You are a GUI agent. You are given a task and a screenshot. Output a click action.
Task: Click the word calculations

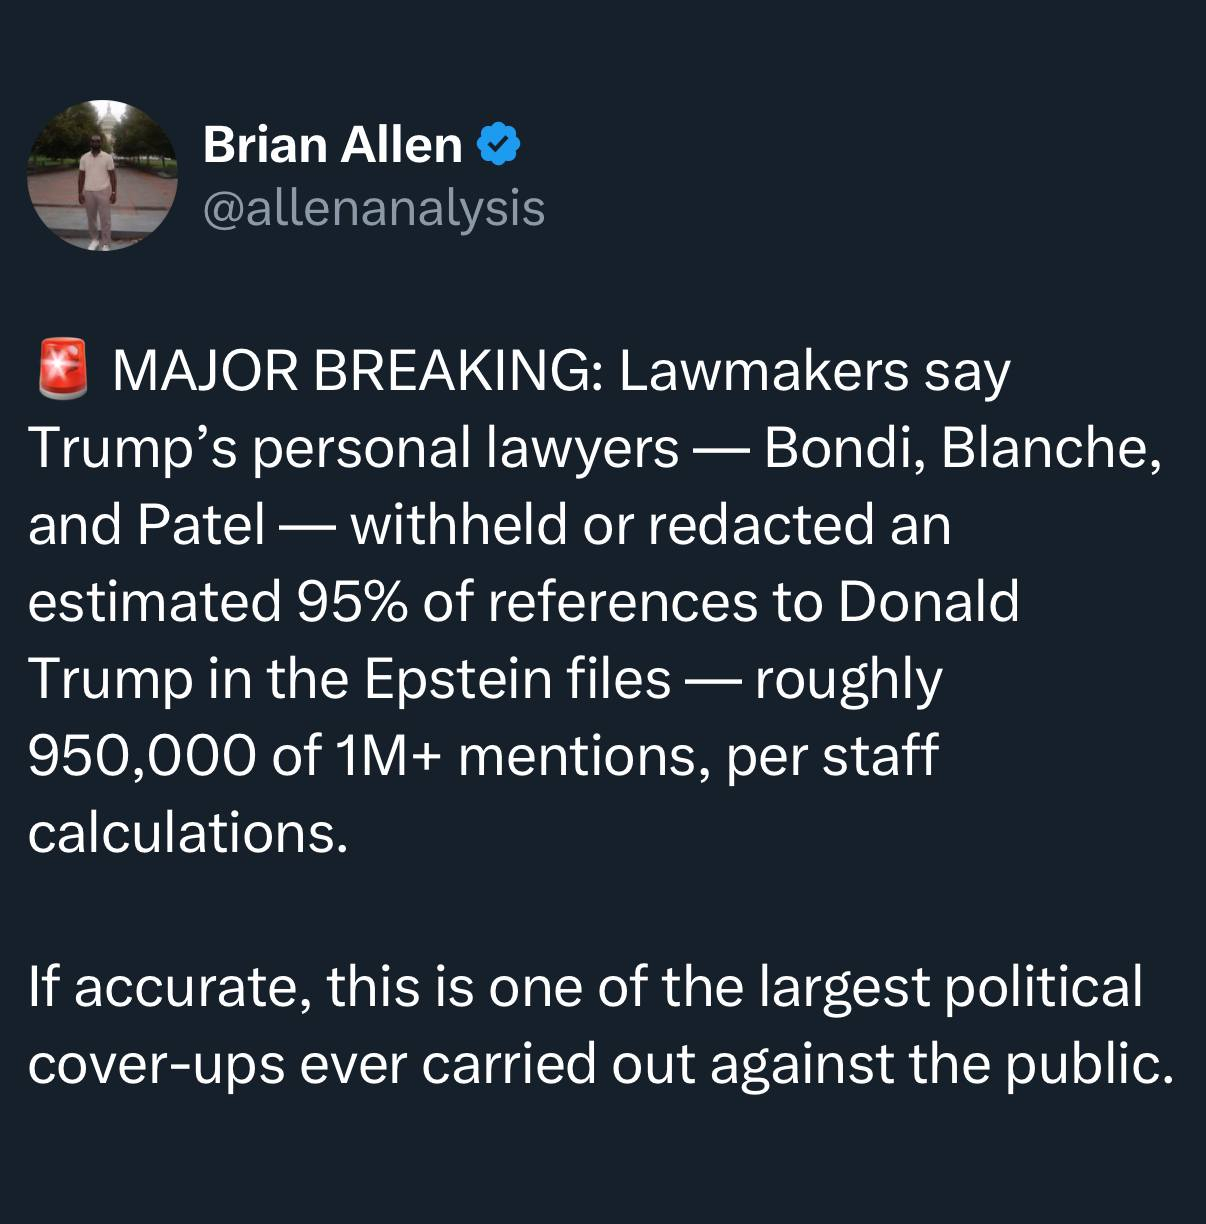point(187,833)
